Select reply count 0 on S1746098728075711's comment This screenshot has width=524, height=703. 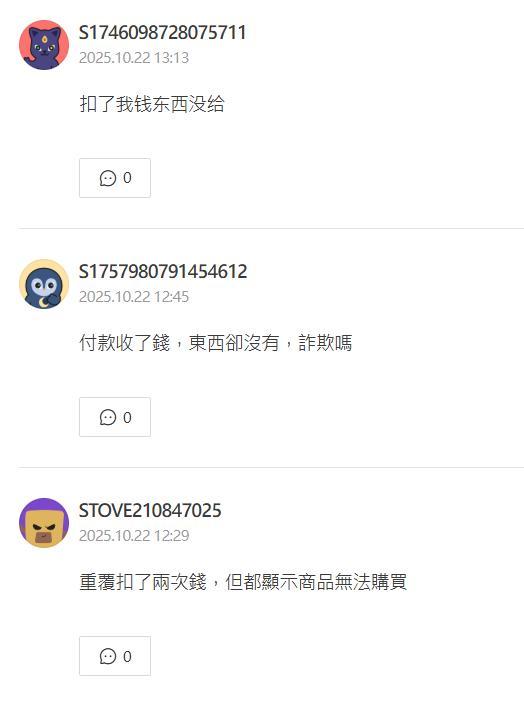click(x=127, y=178)
